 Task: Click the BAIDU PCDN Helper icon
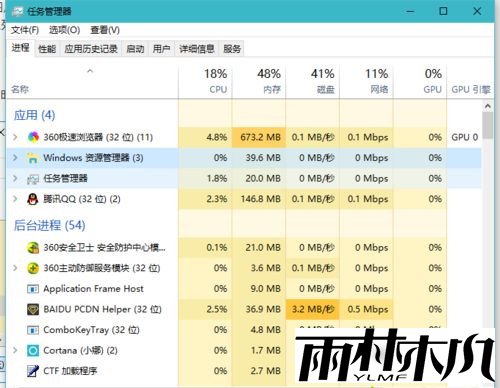(x=33, y=309)
